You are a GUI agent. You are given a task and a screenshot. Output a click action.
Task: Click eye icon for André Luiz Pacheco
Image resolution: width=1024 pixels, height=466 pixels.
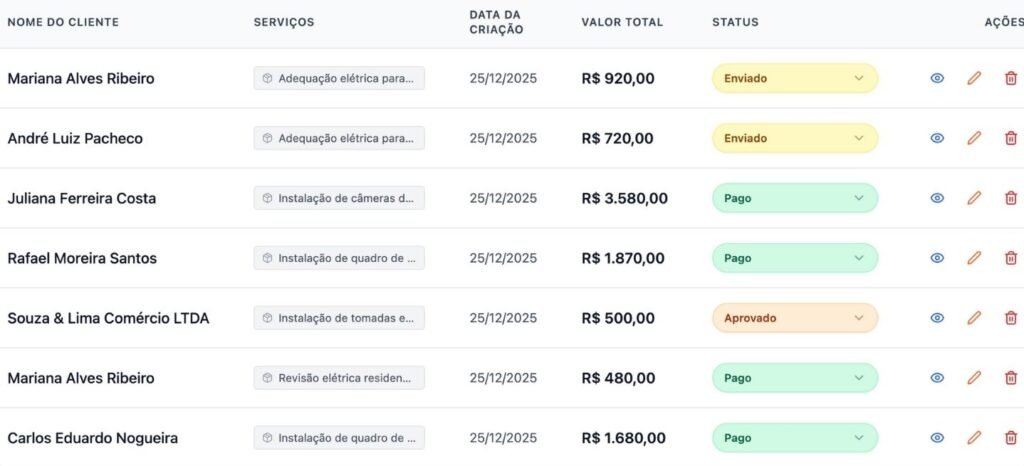click(x=937, y=138)
